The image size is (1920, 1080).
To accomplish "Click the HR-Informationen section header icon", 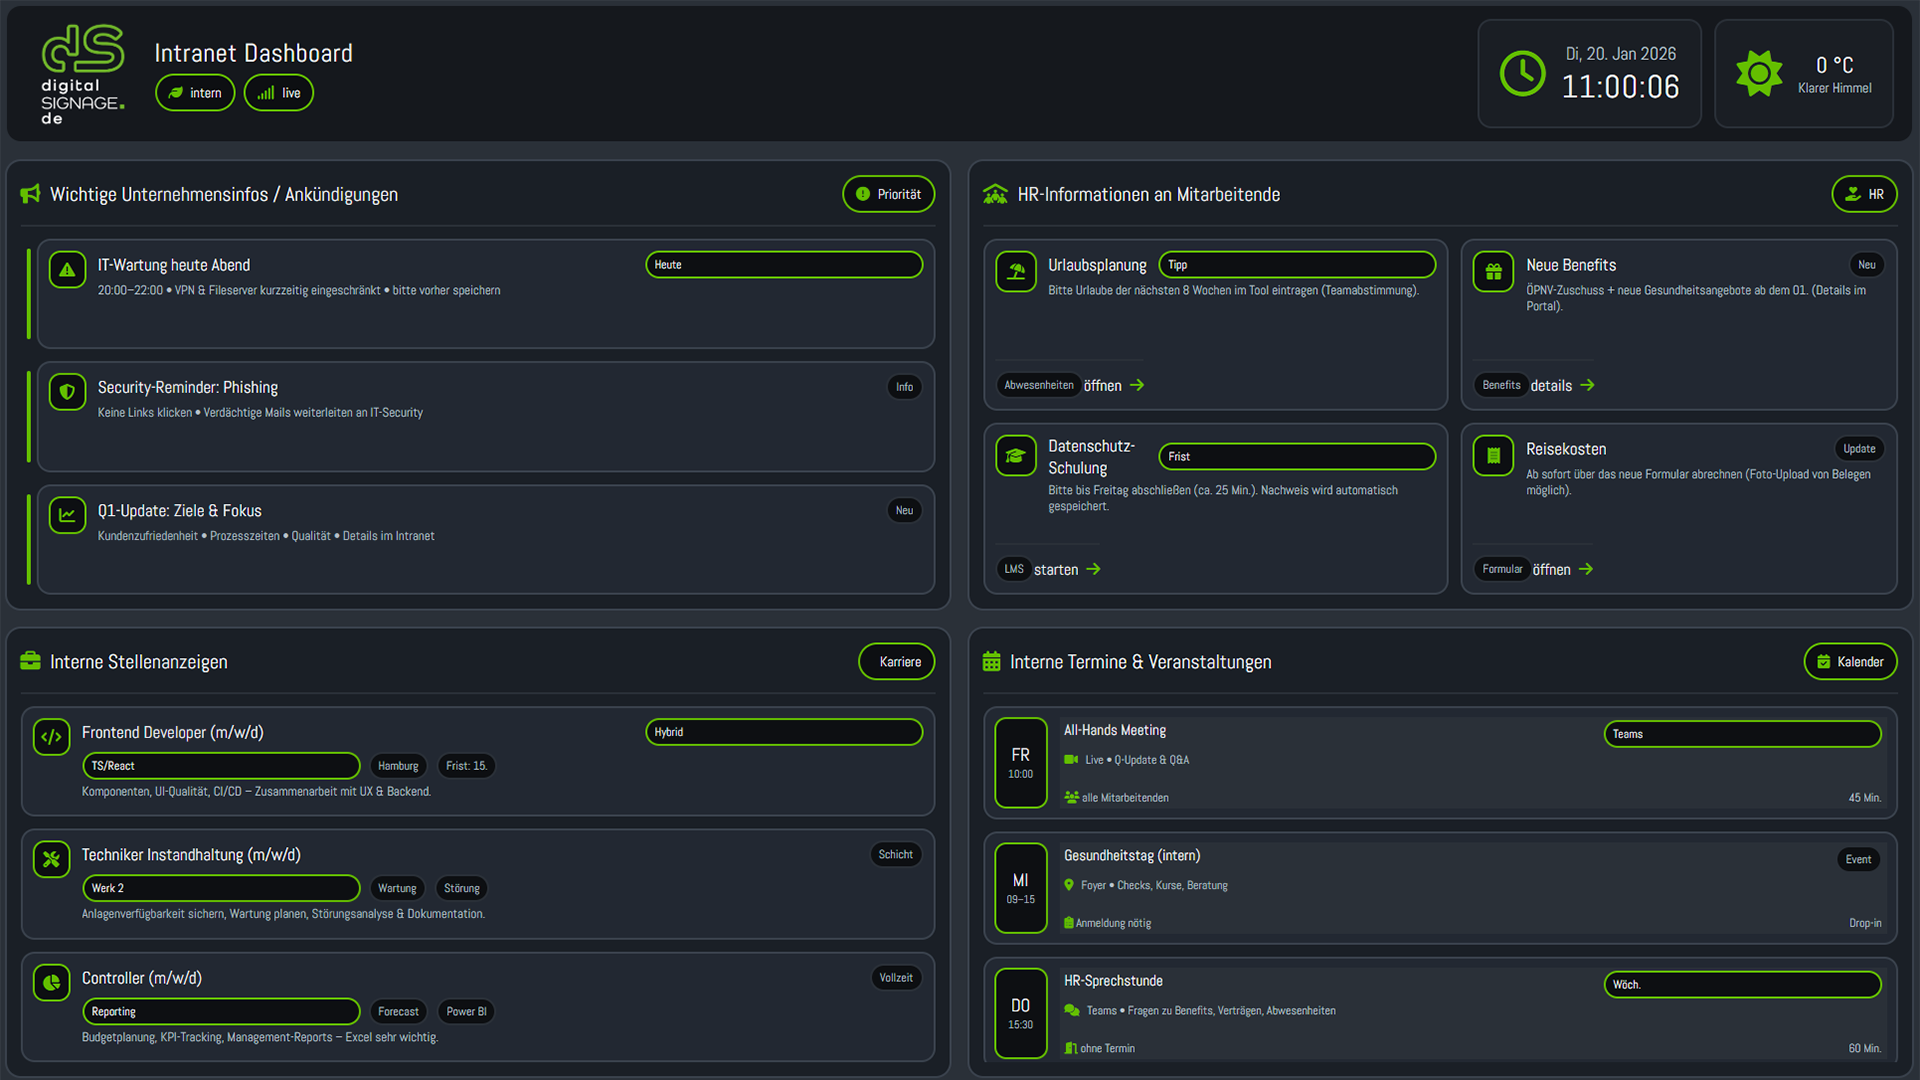I will click(995, 194).
